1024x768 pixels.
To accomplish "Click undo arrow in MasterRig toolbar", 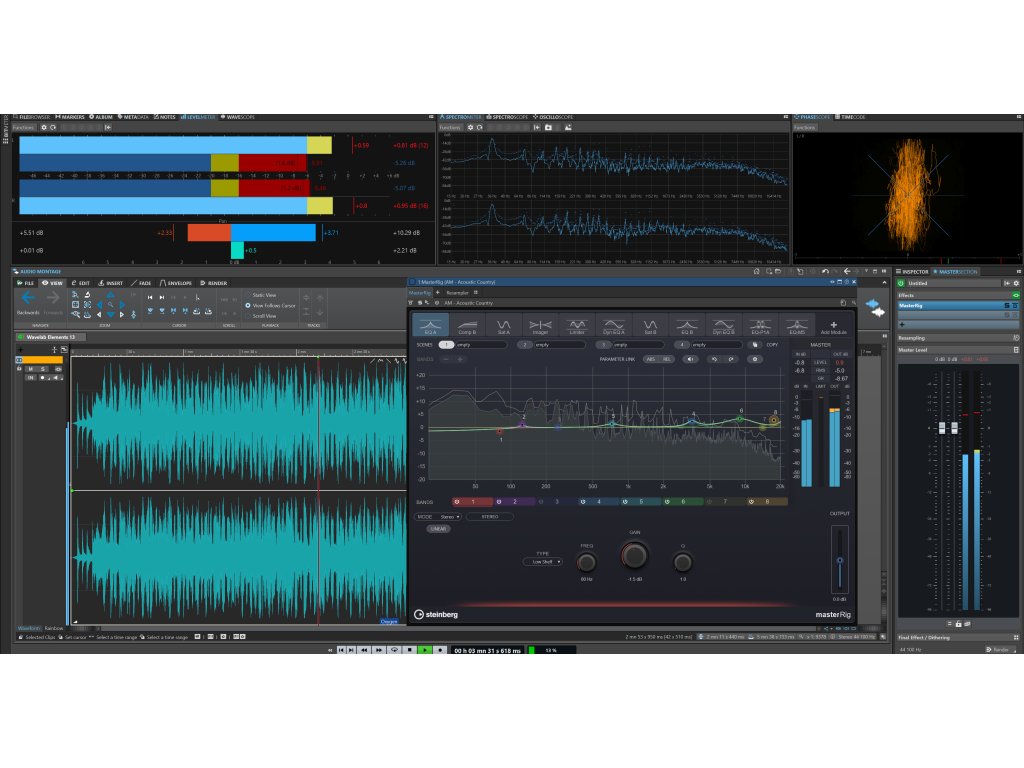I will pos(714,359).
